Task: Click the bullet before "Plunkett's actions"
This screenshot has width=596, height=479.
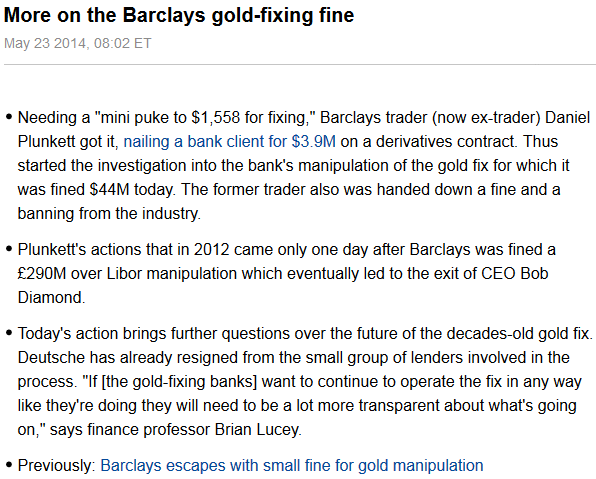Action: click(9, 249)
